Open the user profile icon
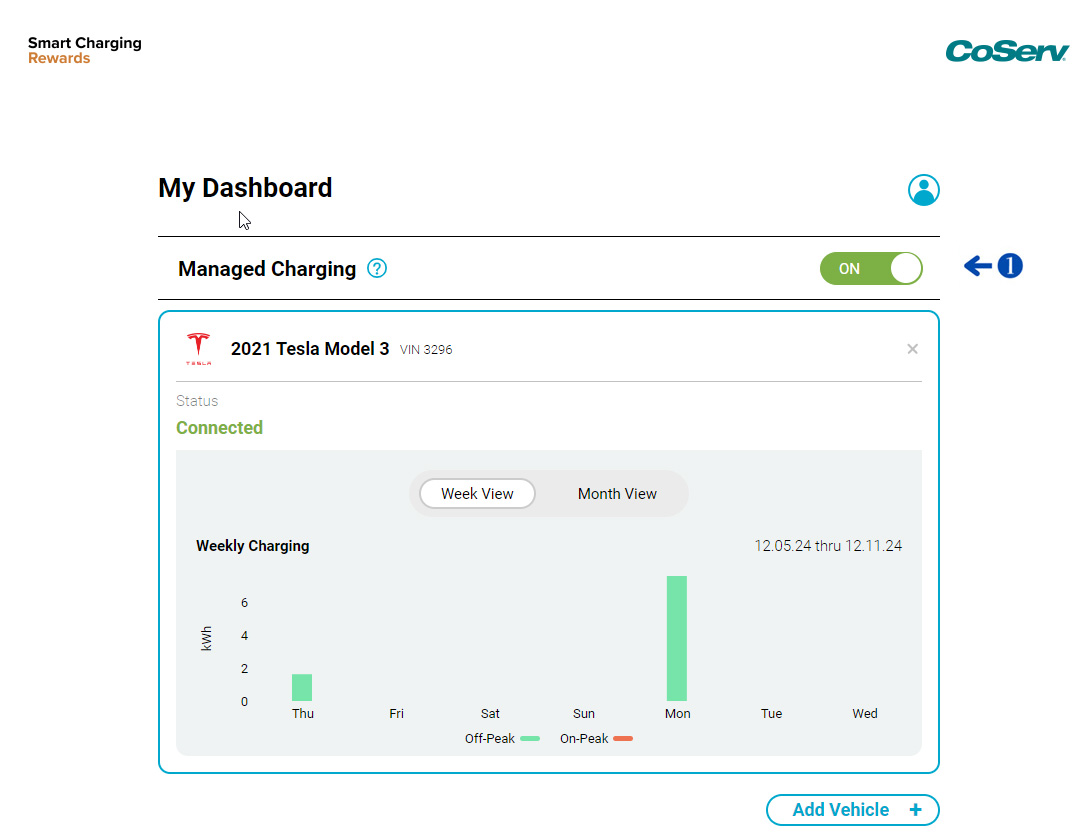Viewport: 1084px width, 840px height. (x=923, y=190)
